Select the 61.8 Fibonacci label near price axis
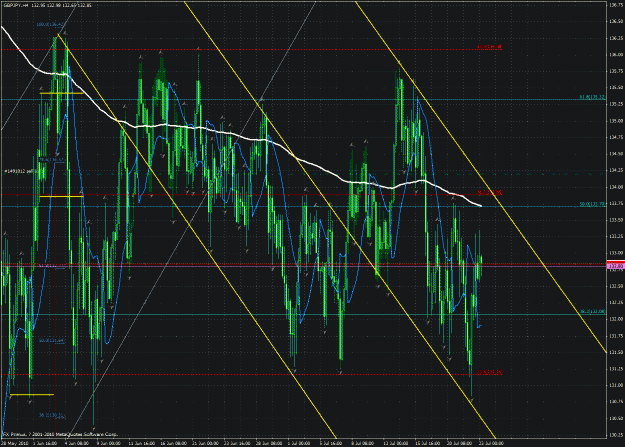Screen dimensions: 625x447 click(592, 97)
